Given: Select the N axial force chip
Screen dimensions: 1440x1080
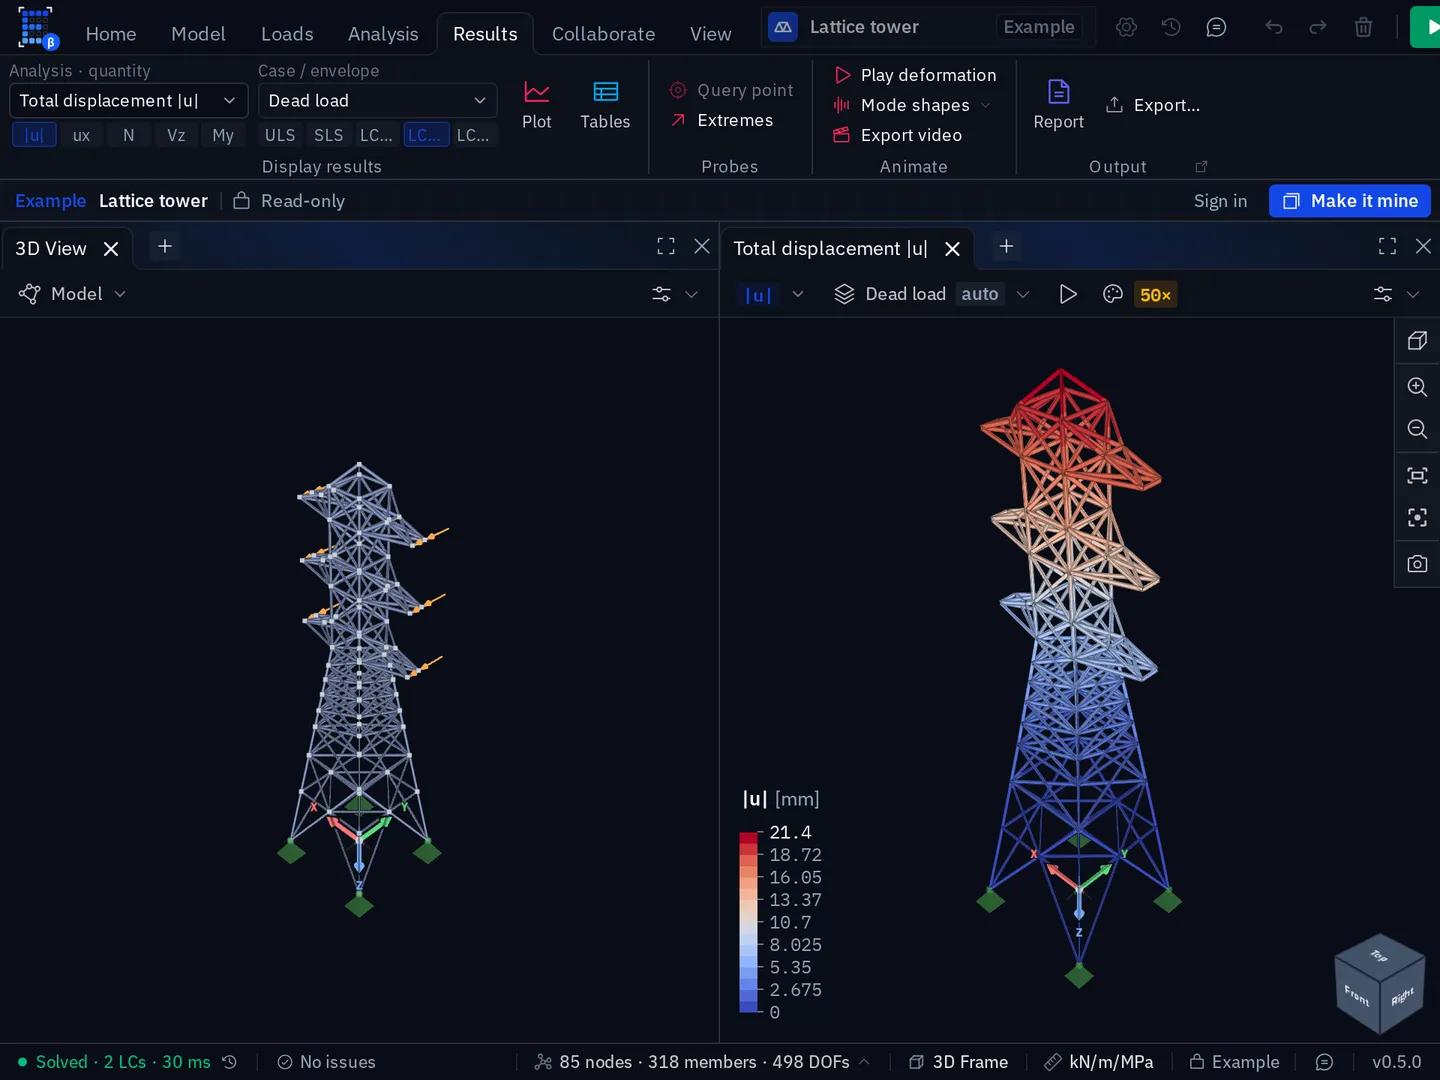Looking at the screenshot, I should 128,135.
